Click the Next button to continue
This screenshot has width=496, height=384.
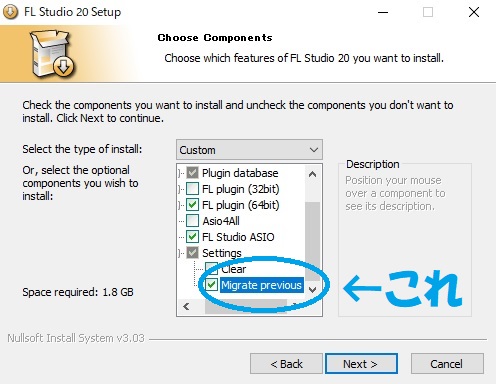(361, 364)
